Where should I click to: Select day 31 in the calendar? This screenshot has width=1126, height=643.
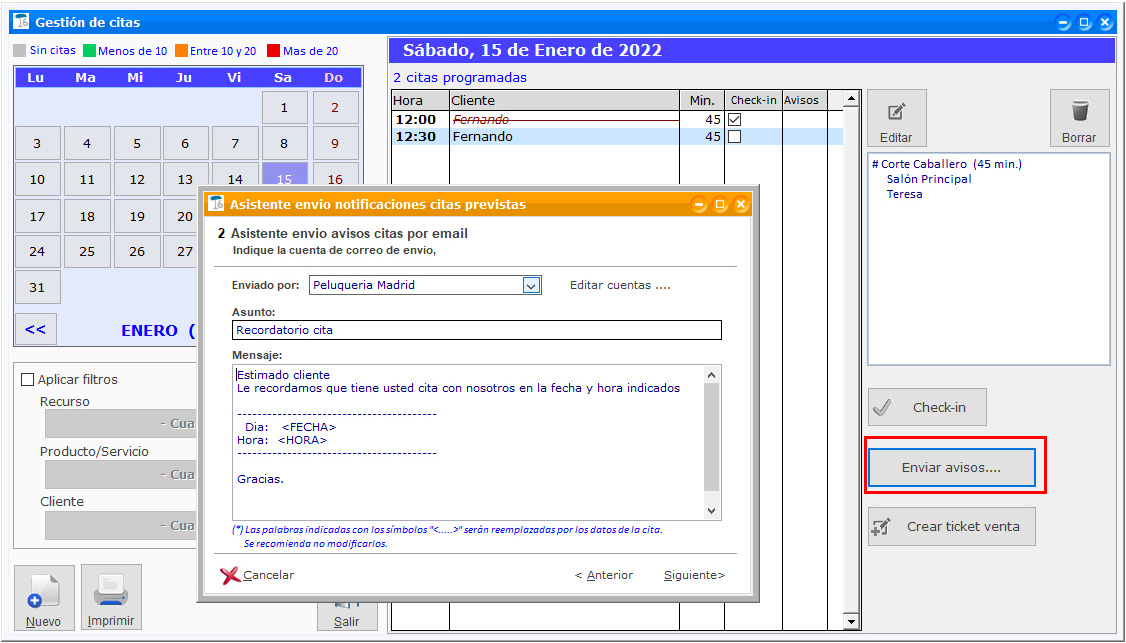37,287
